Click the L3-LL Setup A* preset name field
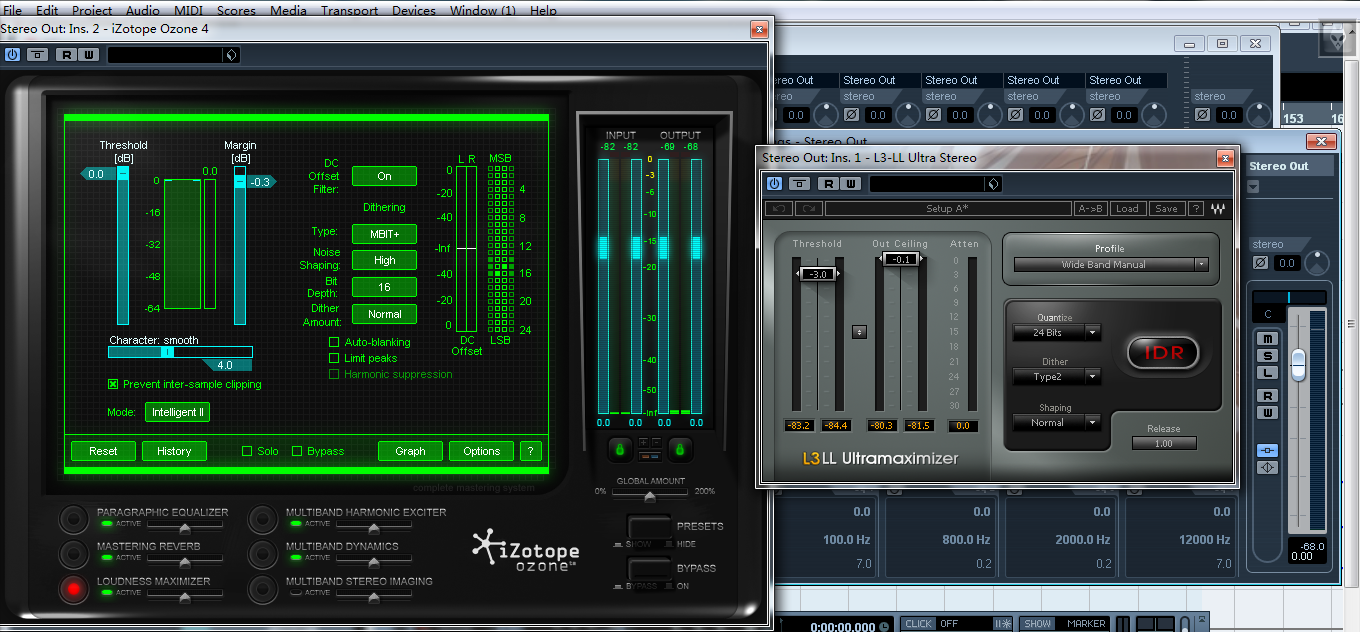The image size is (1360, 632). [x=948, y=209]
